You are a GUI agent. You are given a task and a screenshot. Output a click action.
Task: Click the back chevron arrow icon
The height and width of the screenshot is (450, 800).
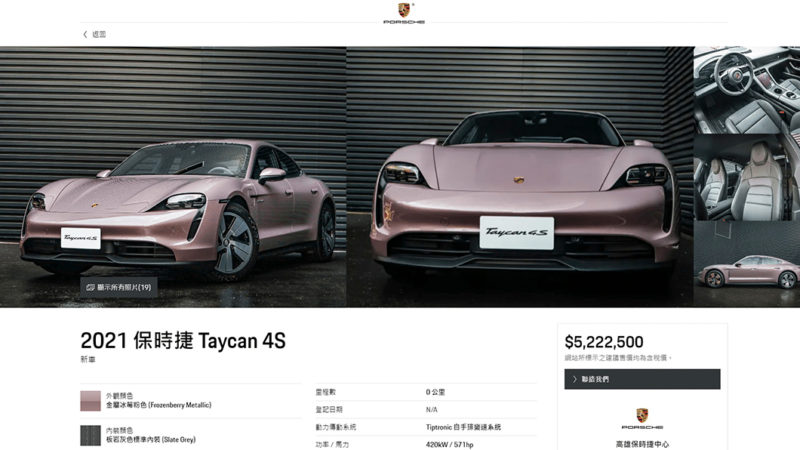85,34
